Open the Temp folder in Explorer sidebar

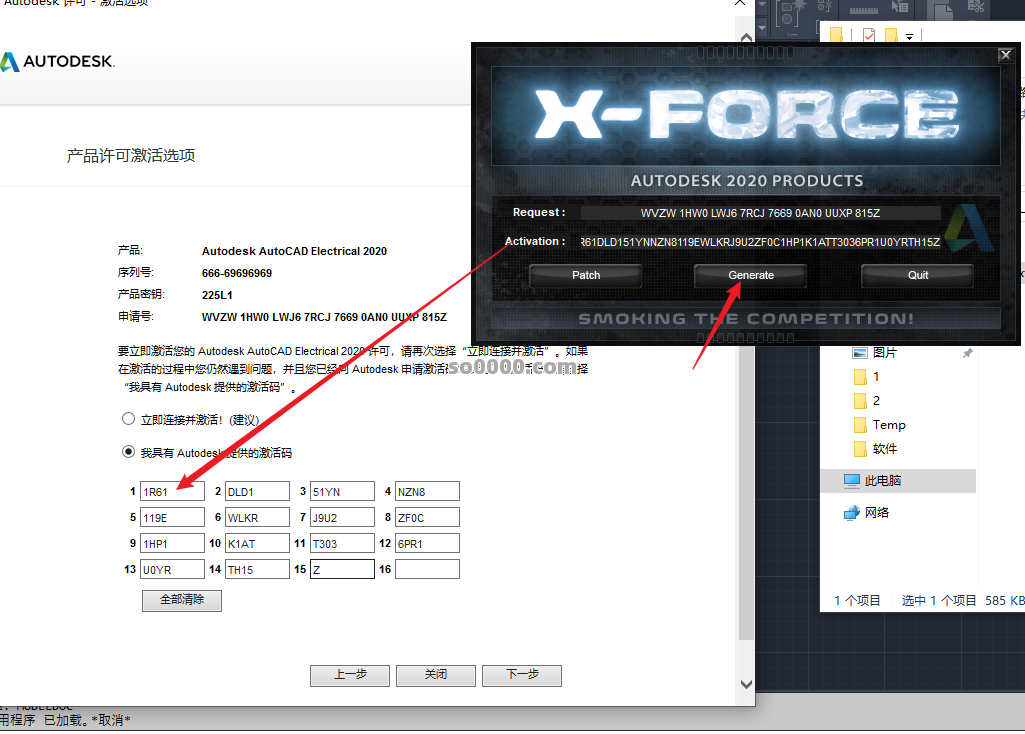889,425
